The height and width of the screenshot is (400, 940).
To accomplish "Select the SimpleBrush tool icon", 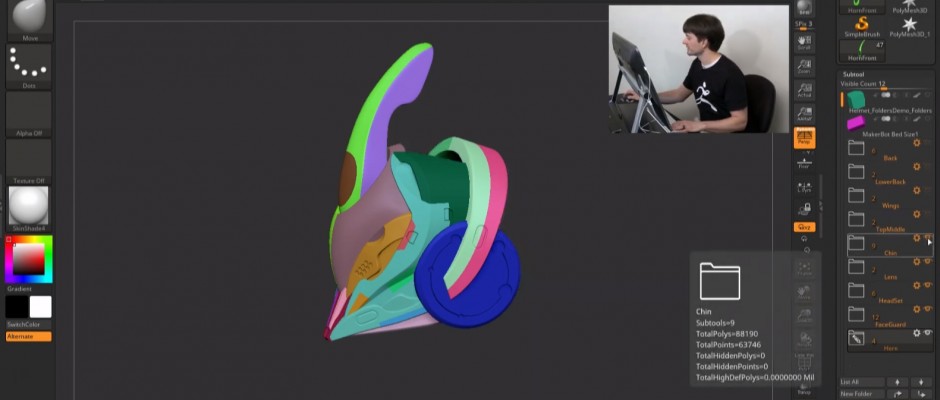I will tap(862, 24).
